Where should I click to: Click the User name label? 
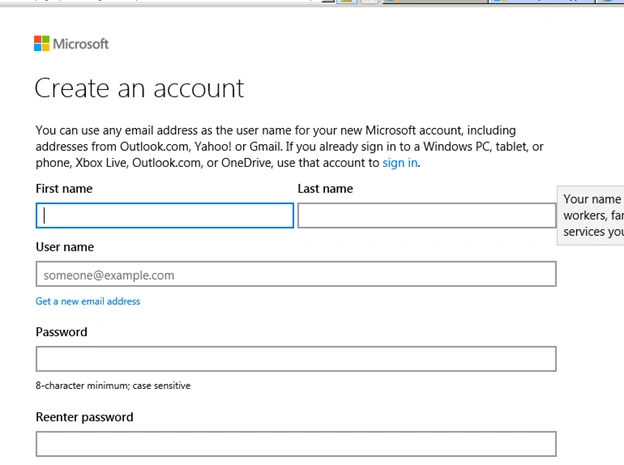[65, 247]
